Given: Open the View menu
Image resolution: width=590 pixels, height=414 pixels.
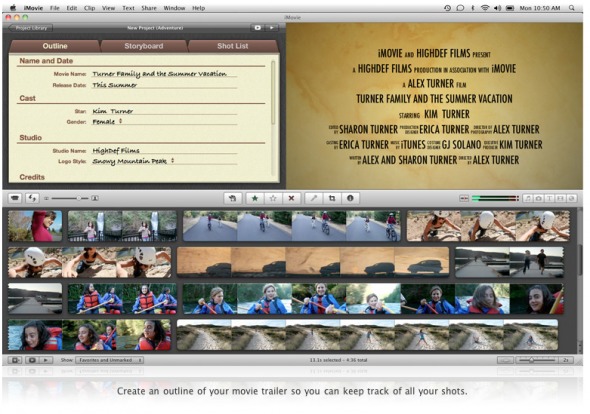Looking at the screenshot, I should (x=108, y=8).
